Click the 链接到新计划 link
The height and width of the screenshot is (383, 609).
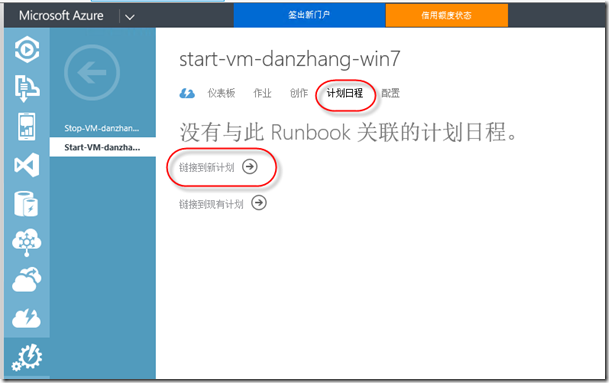pos(207,167)
